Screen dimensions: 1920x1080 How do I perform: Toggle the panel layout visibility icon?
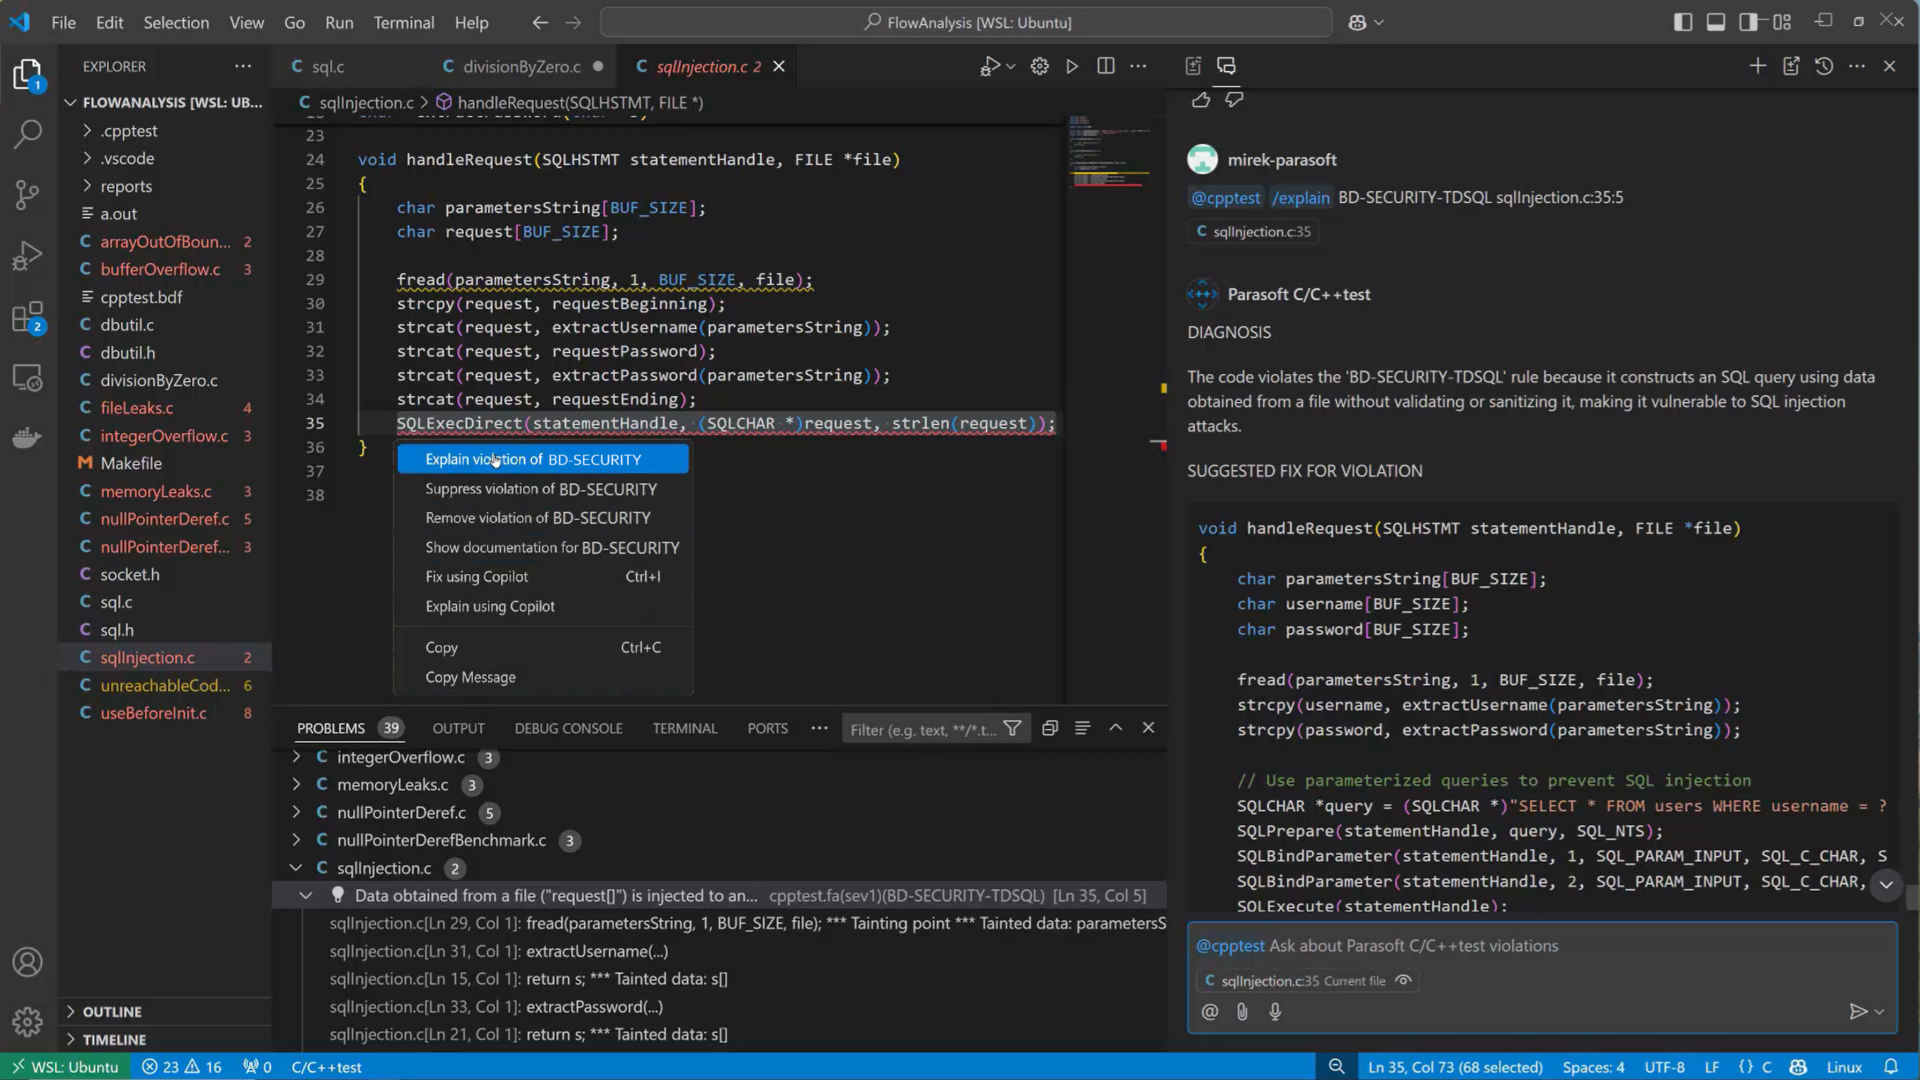[x=1716, y=21]
